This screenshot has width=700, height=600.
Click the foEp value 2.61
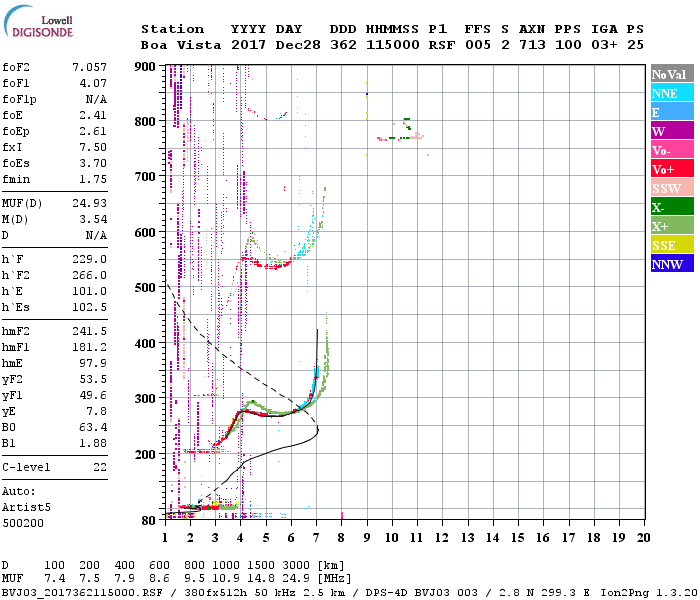[x=93, y=131]
